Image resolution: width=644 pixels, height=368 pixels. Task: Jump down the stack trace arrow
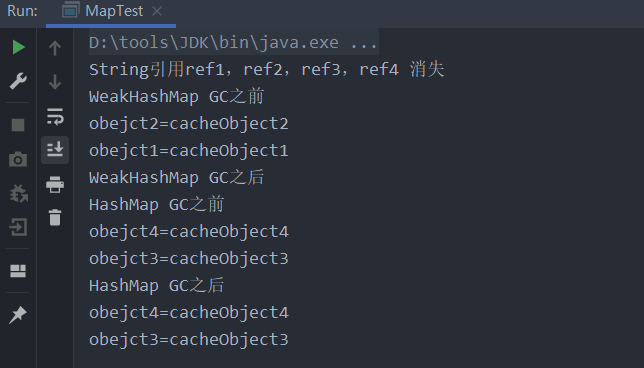[x=55, y=82]
